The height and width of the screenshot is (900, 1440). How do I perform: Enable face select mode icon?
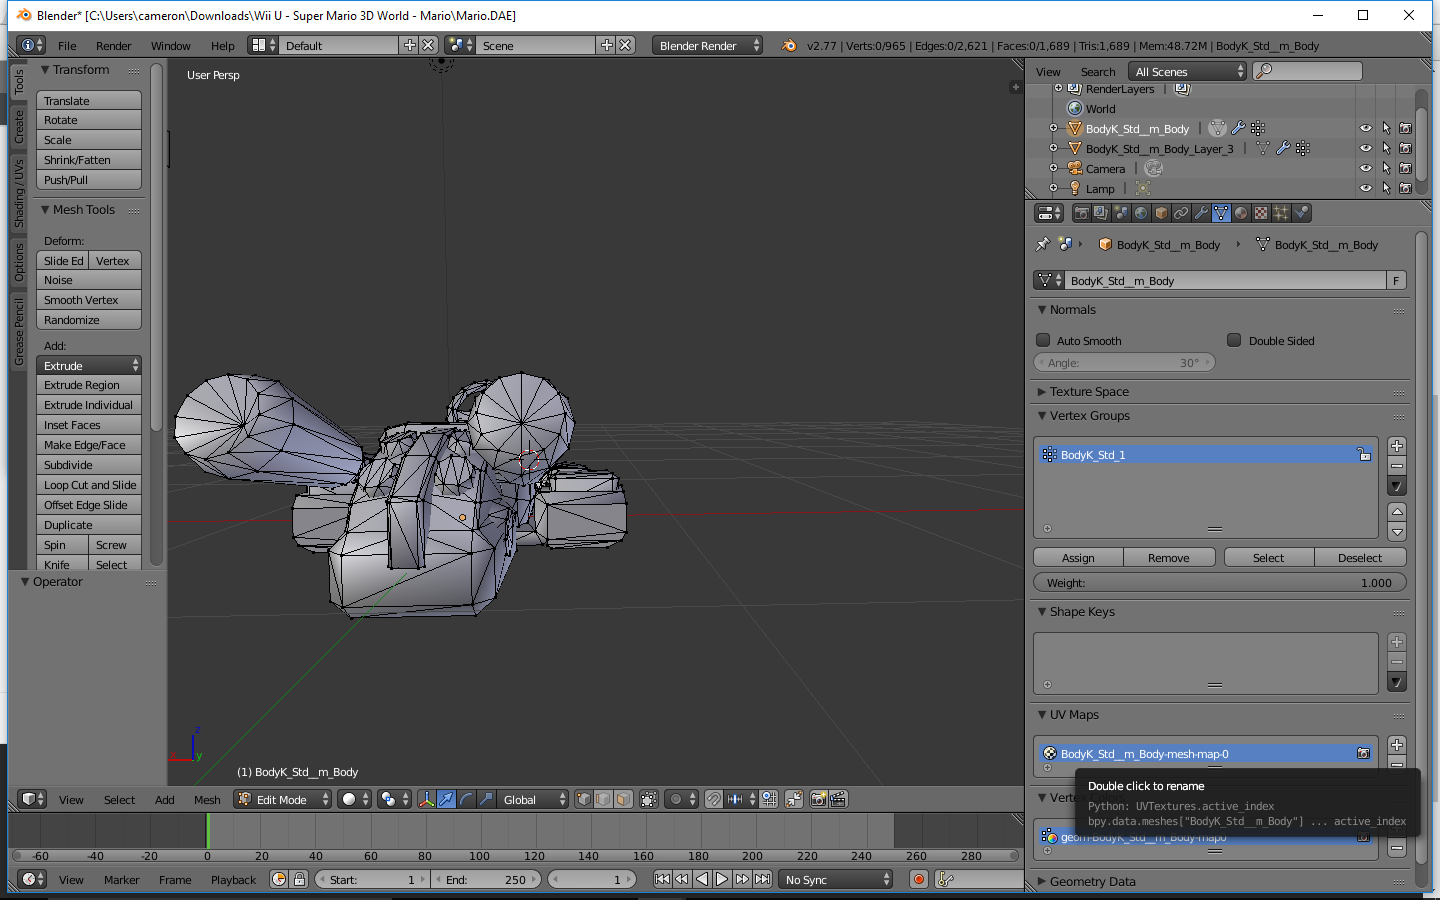click(623, 799)
